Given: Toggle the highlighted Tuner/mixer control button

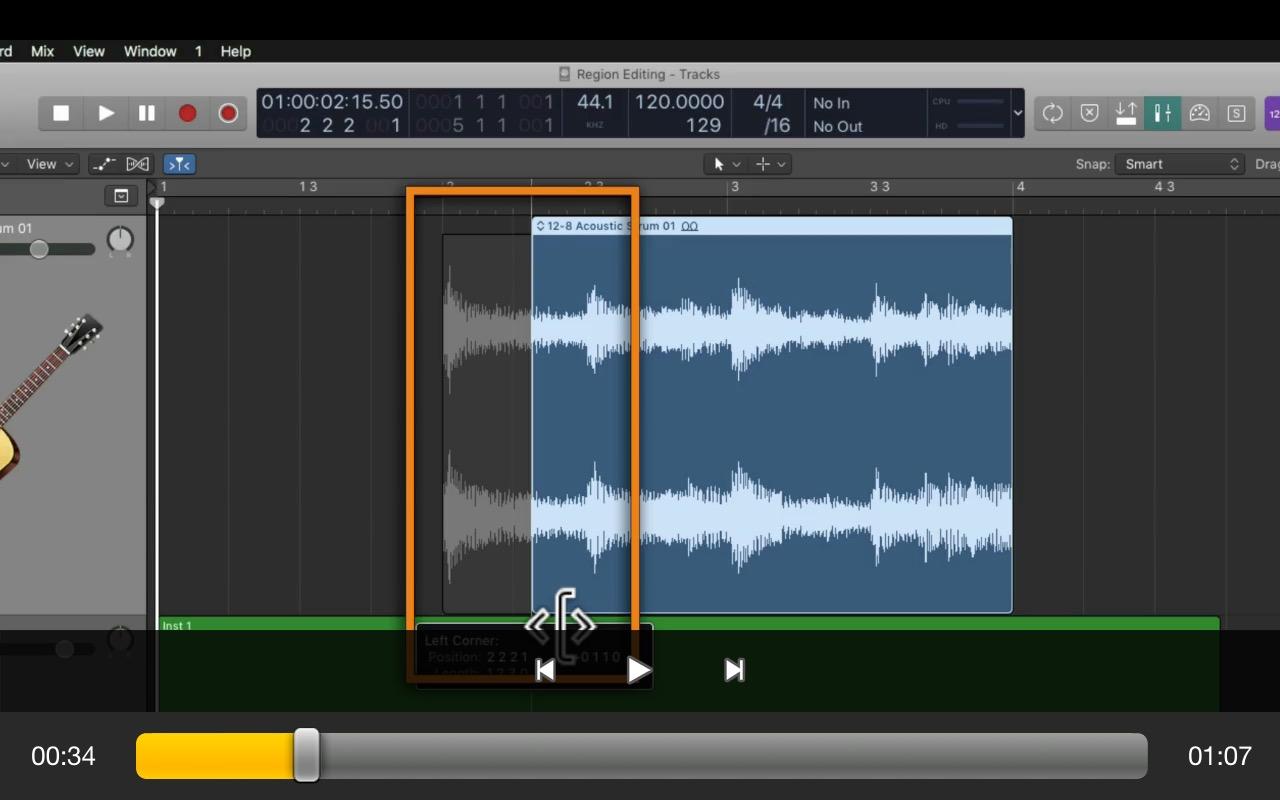Looking at the screenshot, I should click(x=1163, y=113).
